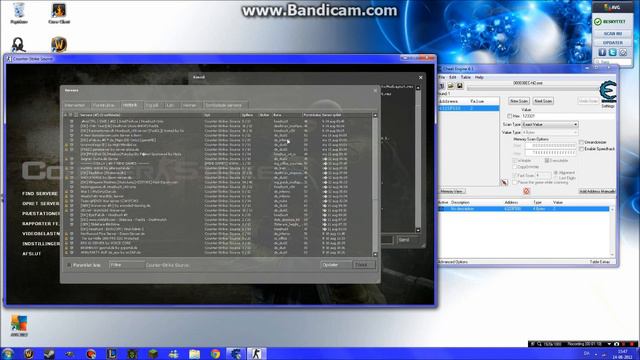
Task: Click the Cheat Engine logo settings icon
Action: [608, 93]
